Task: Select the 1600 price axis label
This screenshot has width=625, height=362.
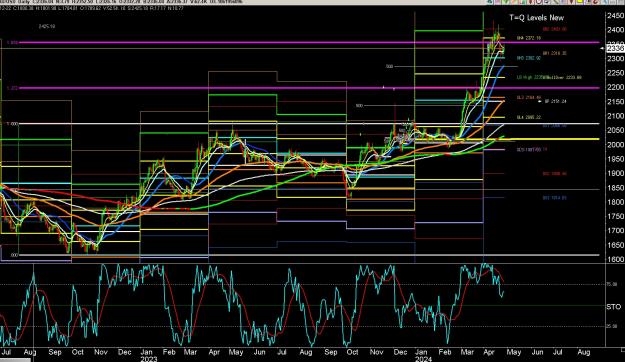Action: click(615, 259)
